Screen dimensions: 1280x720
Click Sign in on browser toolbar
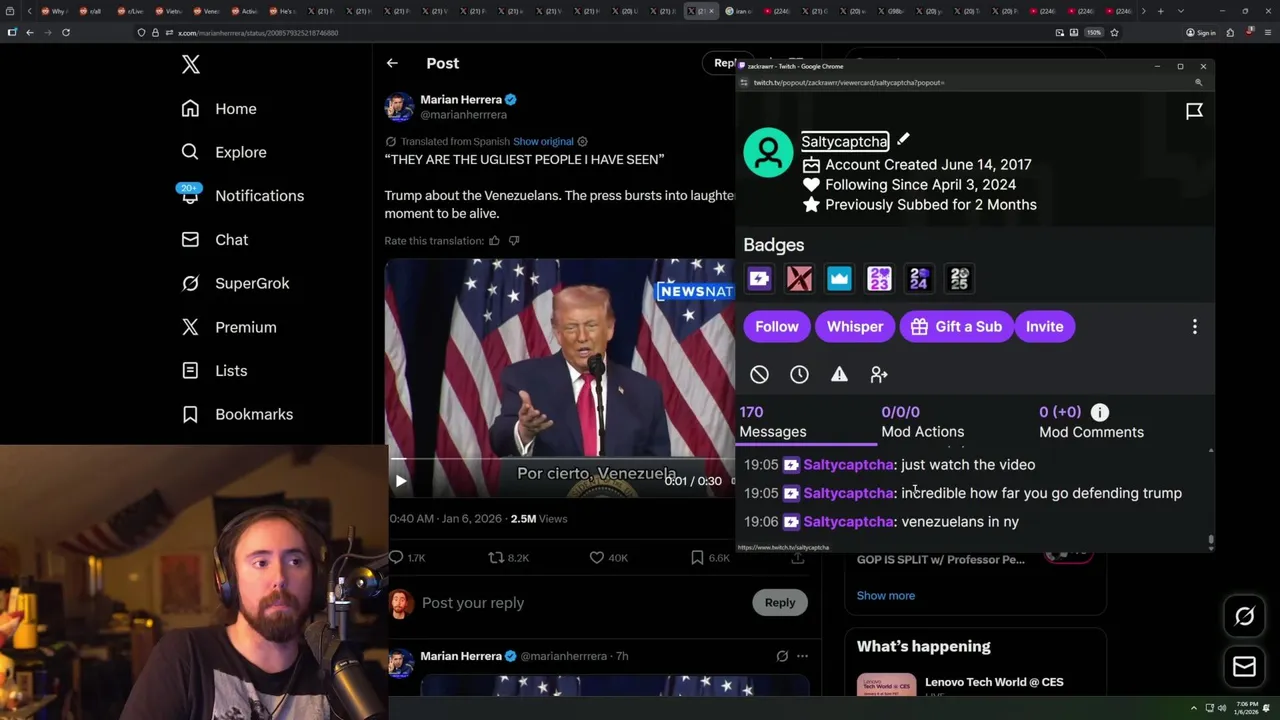click(x=1201, y=32)
